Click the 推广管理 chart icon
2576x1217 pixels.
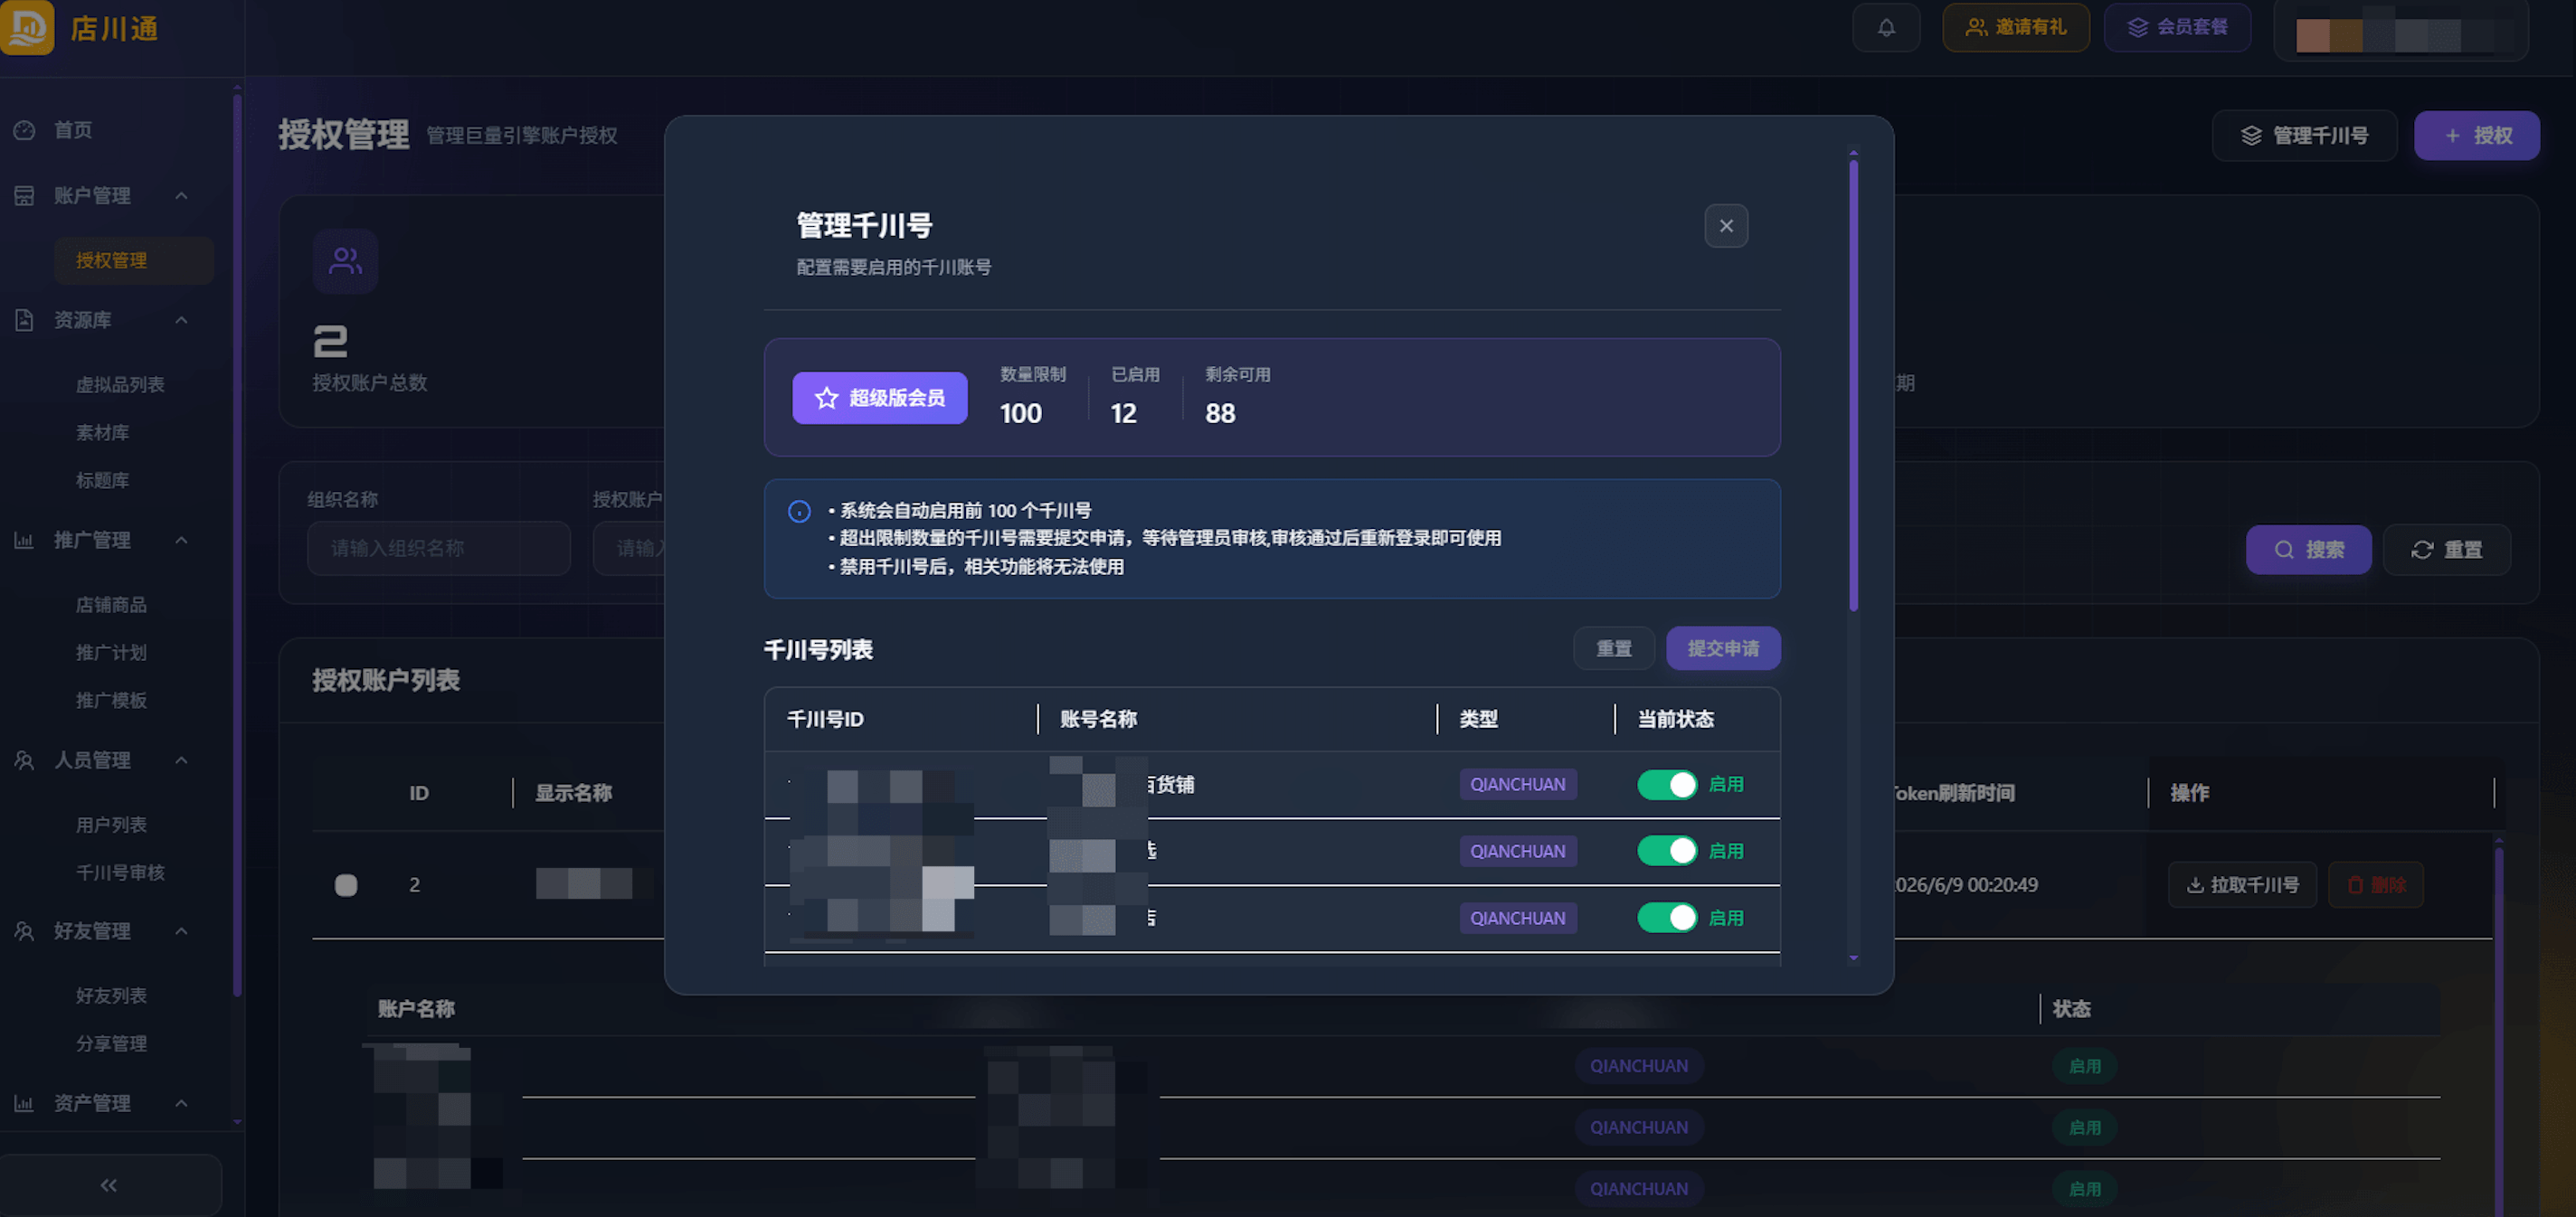pyautogui.click(x=24, y=540)
